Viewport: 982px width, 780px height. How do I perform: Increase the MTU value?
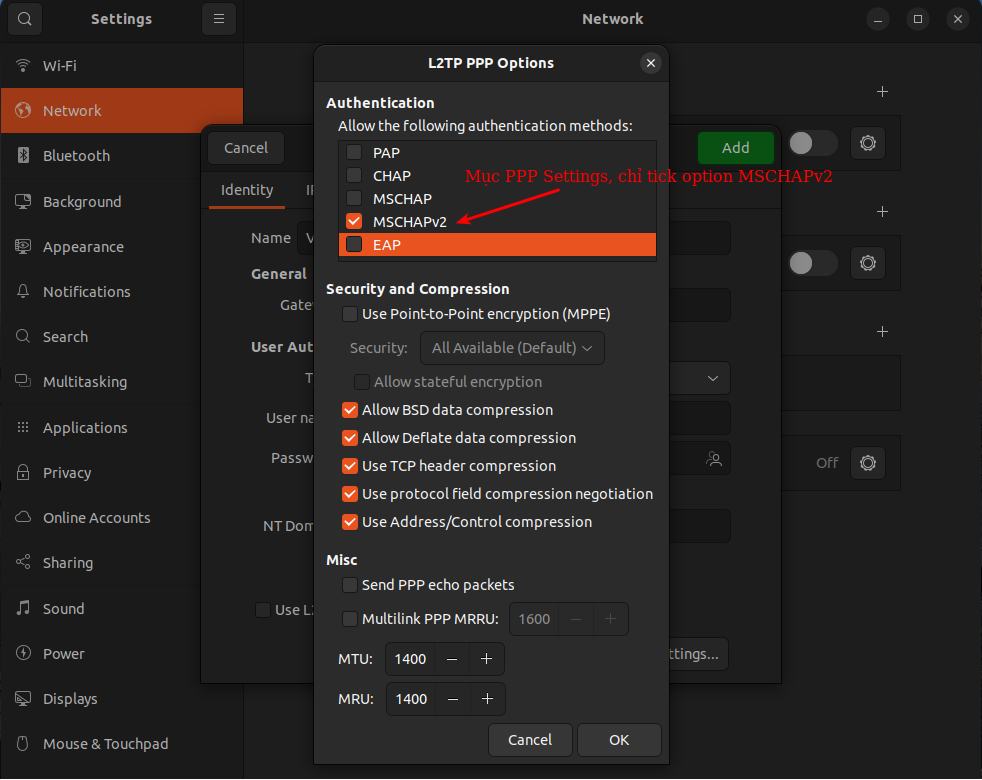486,659
